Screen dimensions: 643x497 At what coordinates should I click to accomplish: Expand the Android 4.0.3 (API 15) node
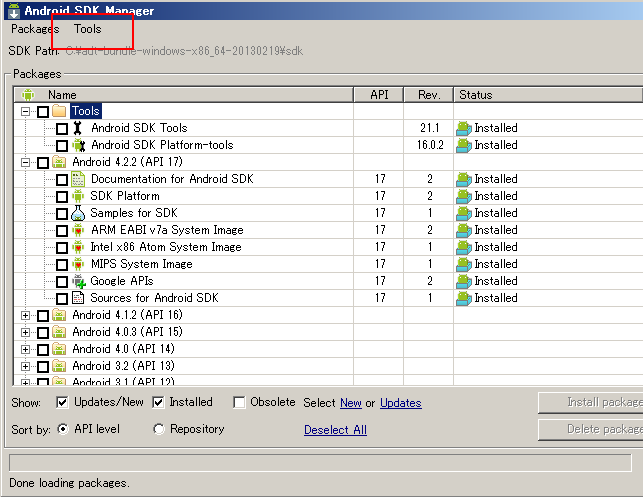tap(25, 333)
